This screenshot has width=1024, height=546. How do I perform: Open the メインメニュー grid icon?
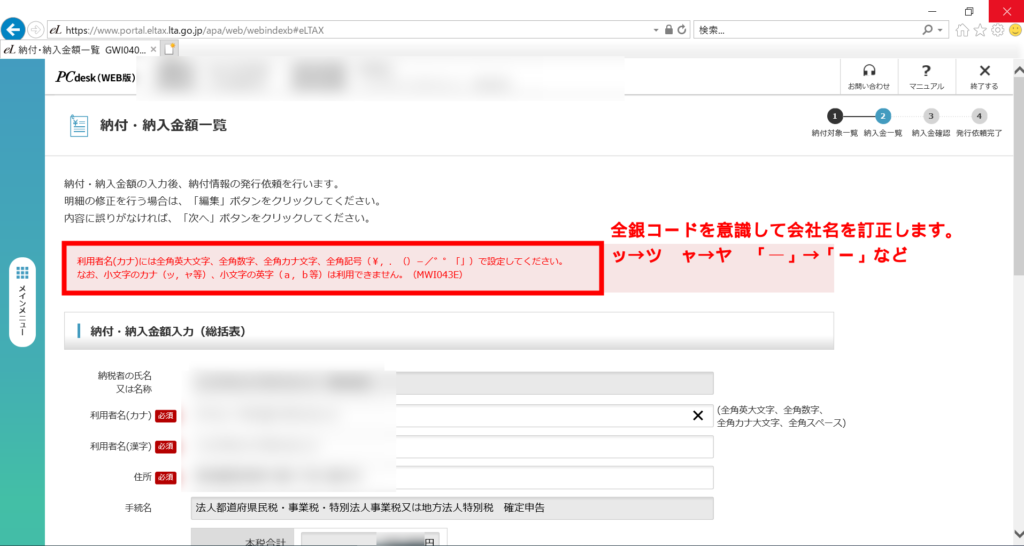point(22,273)
